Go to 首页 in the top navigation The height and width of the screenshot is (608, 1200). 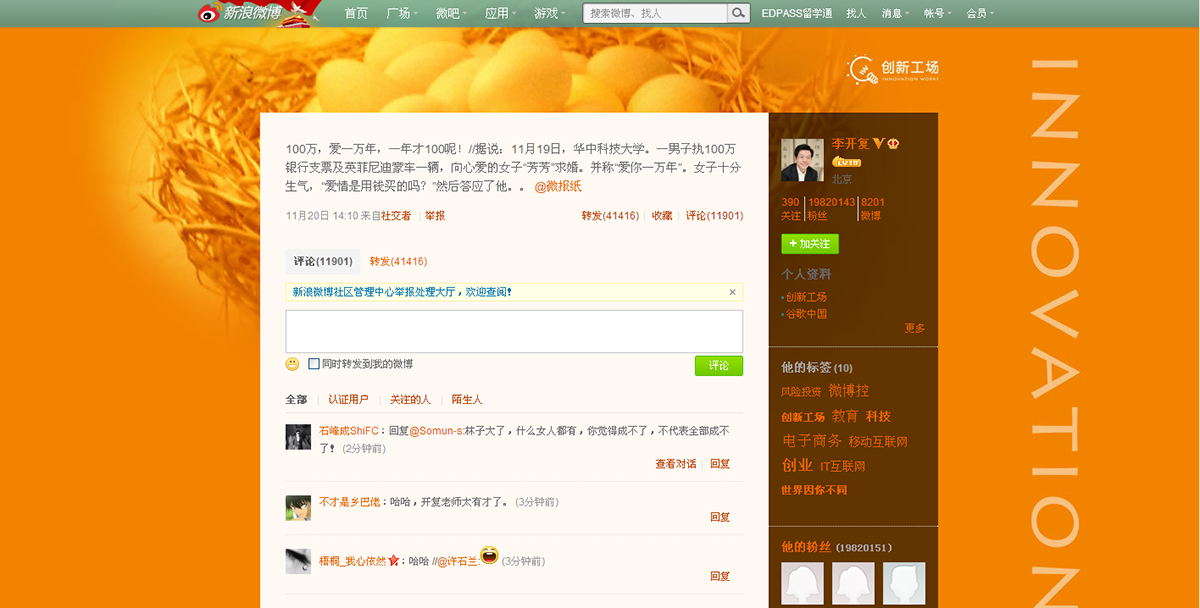coord(356,13)
